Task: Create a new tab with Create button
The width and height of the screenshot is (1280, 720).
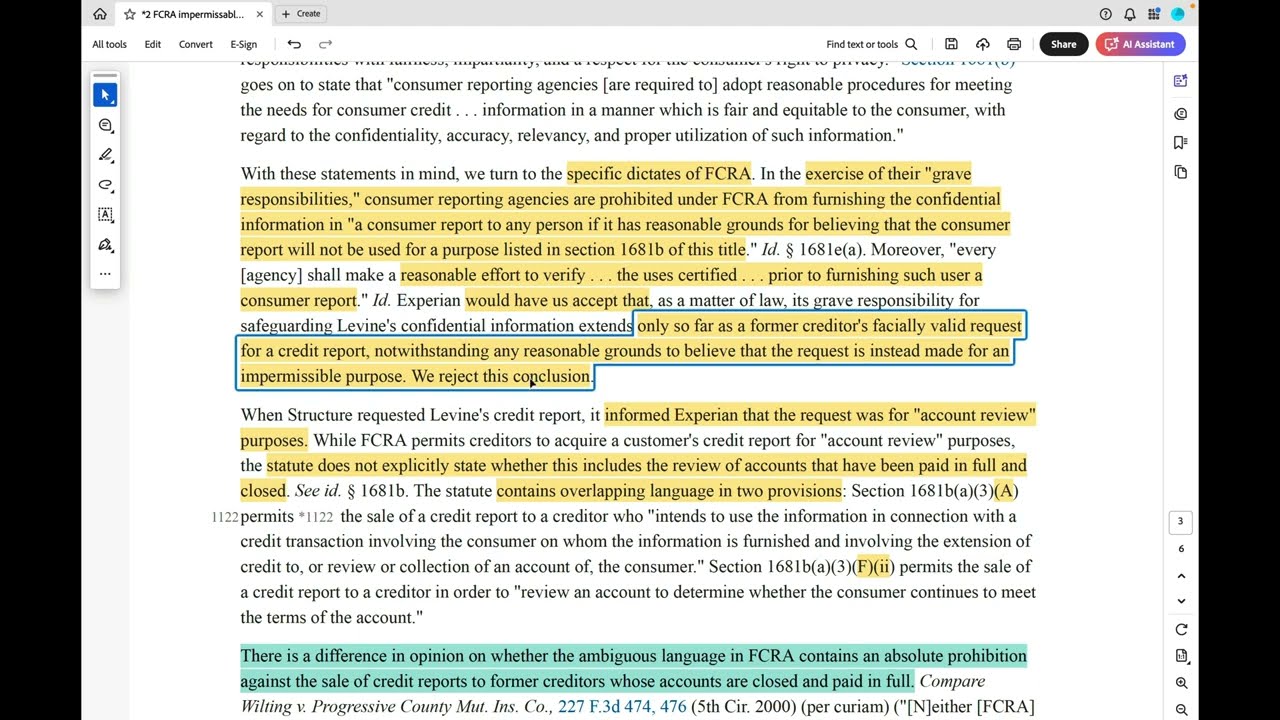Action: coord(301,14)
